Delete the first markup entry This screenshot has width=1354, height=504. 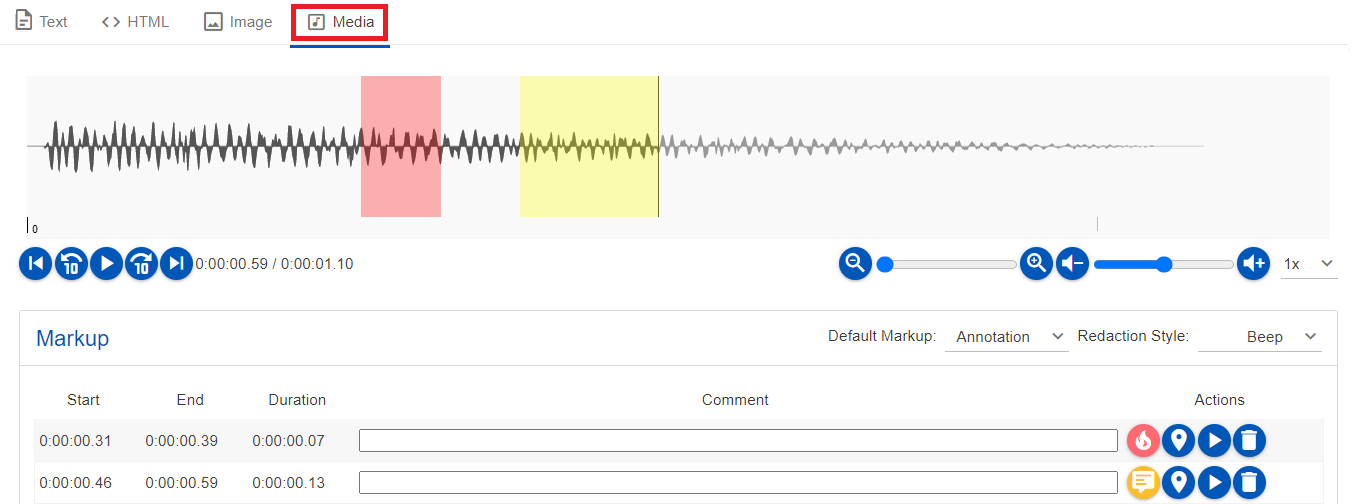point(1249,440)
